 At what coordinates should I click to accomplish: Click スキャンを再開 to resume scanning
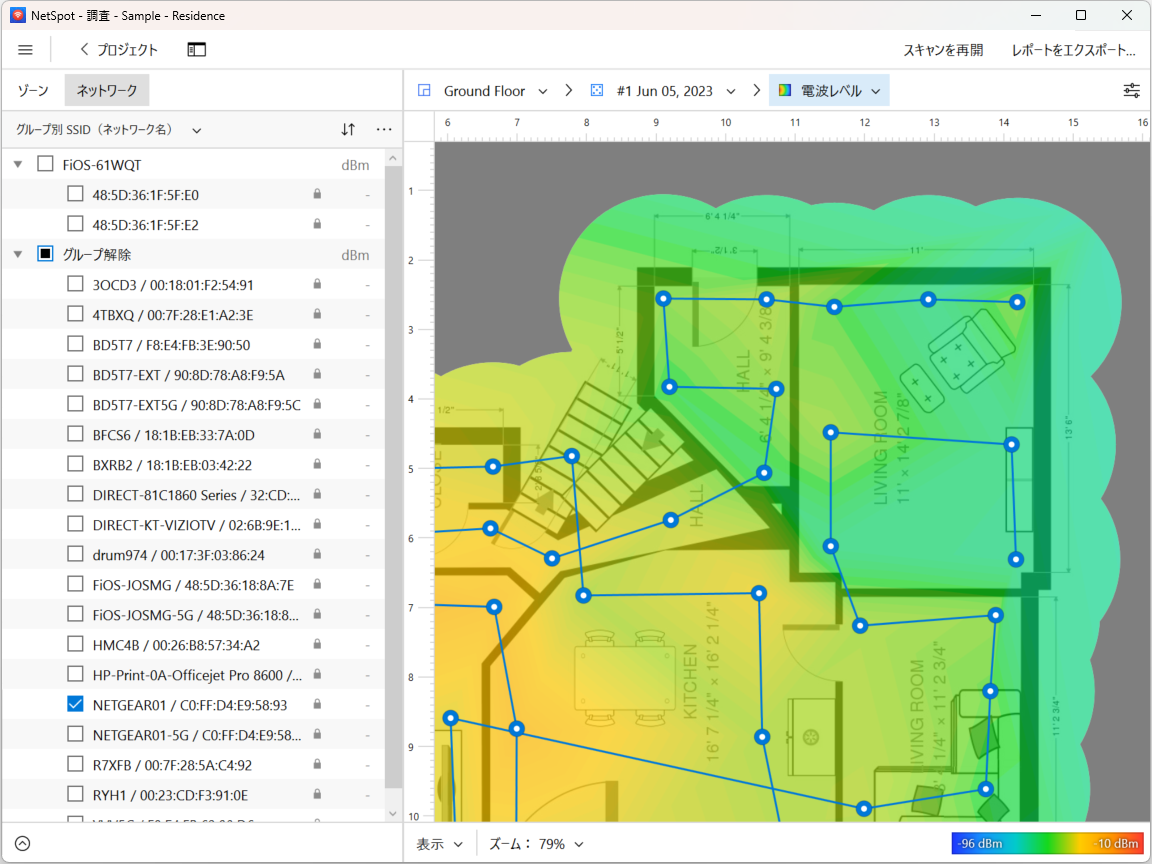[943, 50]
